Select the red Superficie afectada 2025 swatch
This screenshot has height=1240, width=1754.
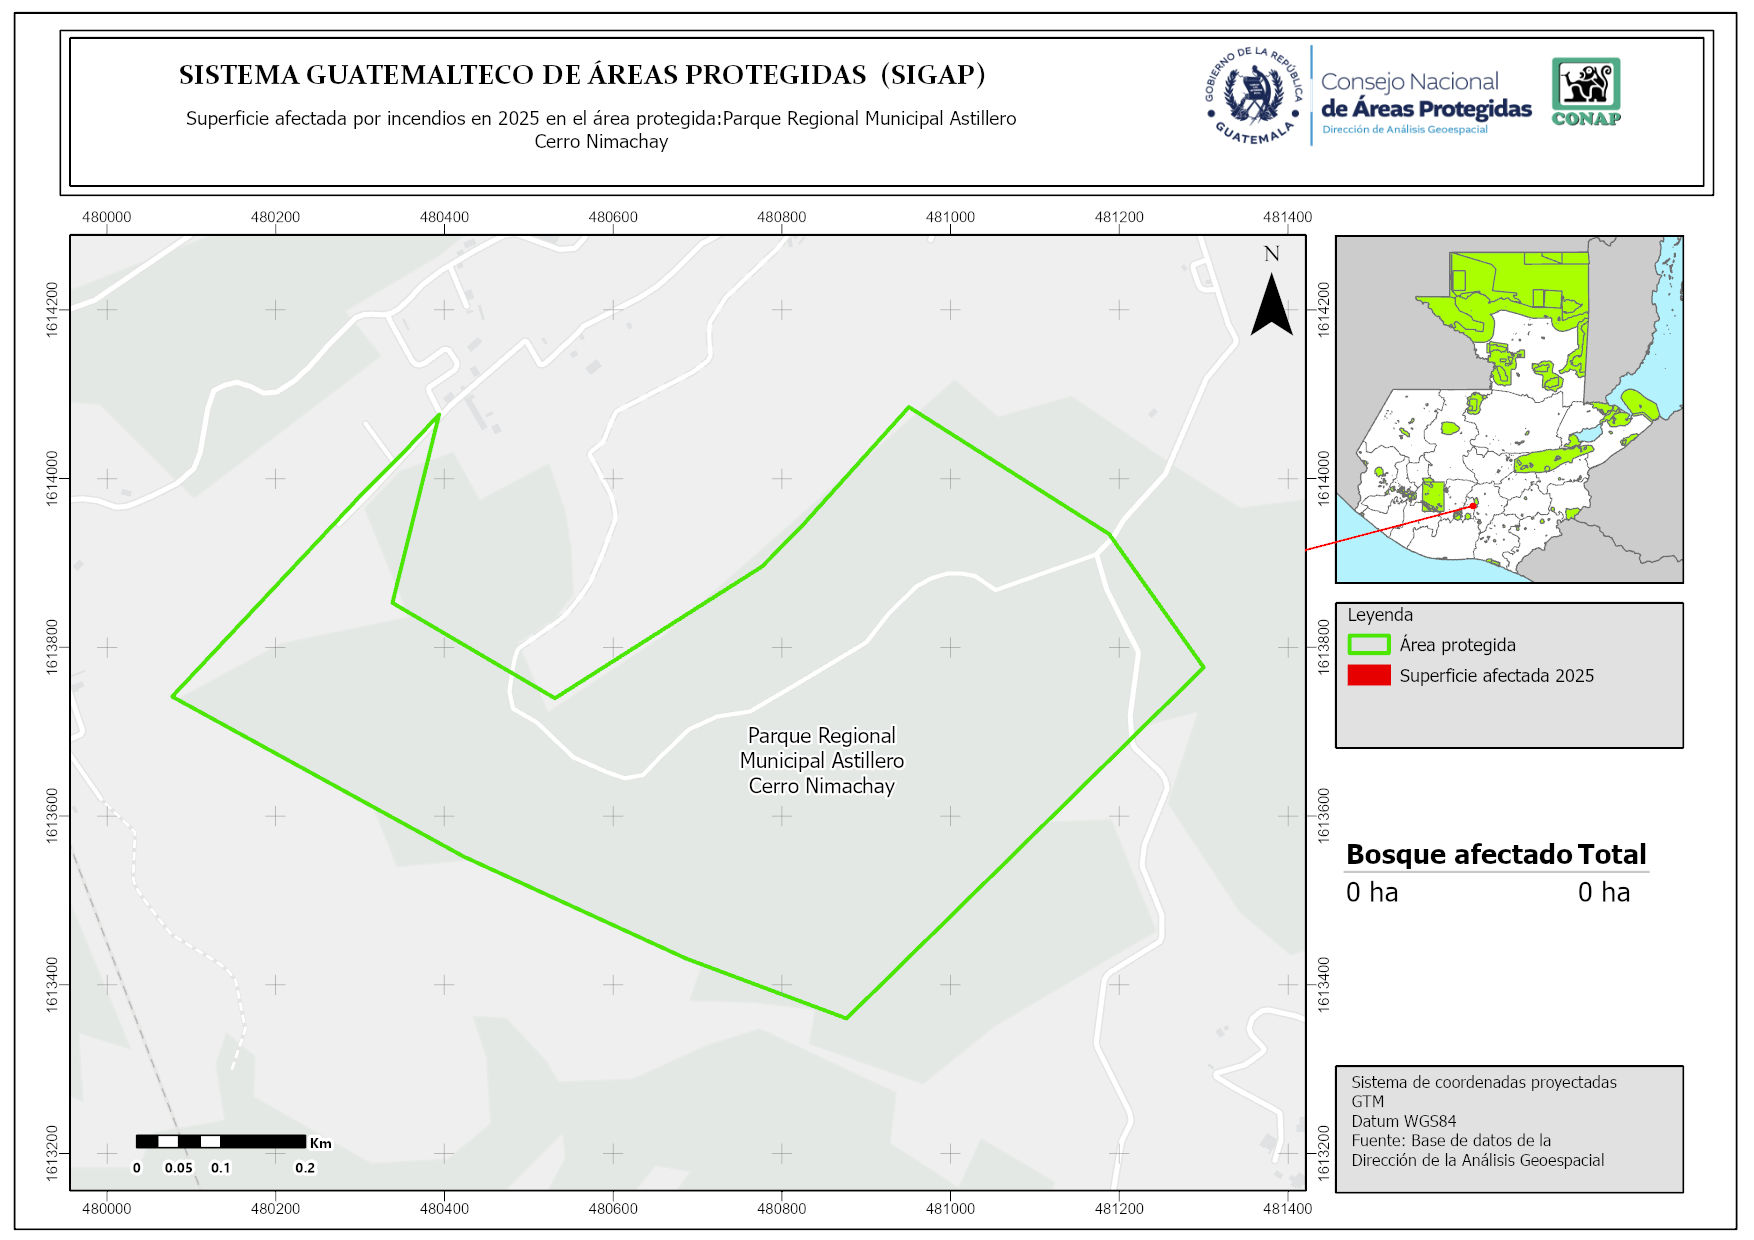pyautogui.click(x=1368, y=675)
